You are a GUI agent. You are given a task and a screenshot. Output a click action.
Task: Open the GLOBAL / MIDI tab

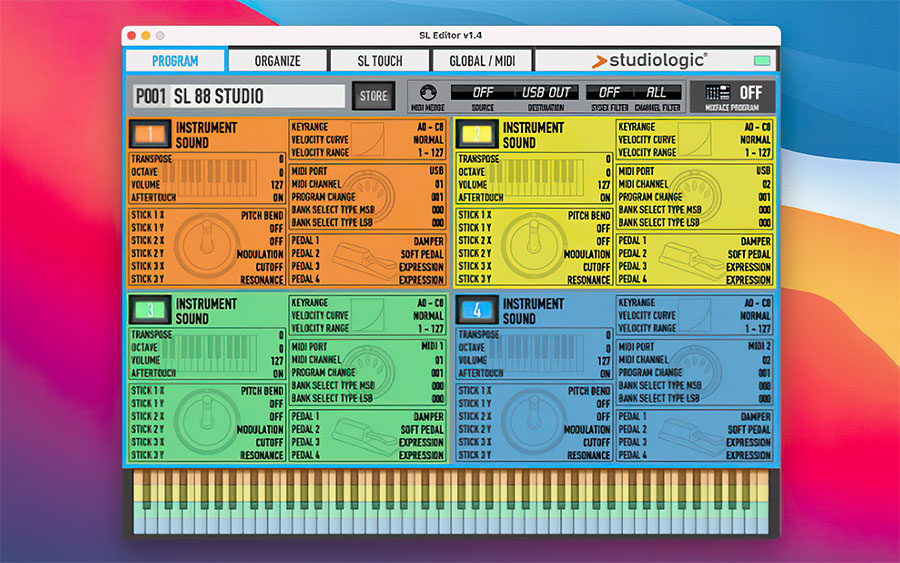coord(482,60)
